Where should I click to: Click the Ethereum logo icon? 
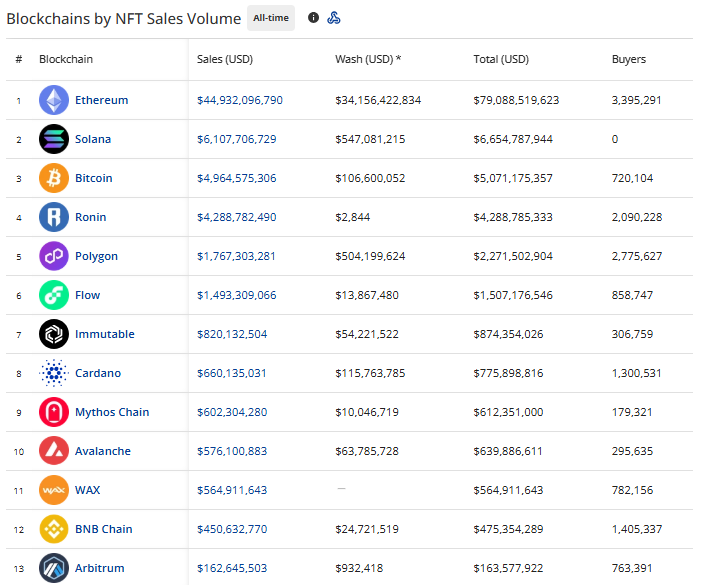(x=54, y=100)
